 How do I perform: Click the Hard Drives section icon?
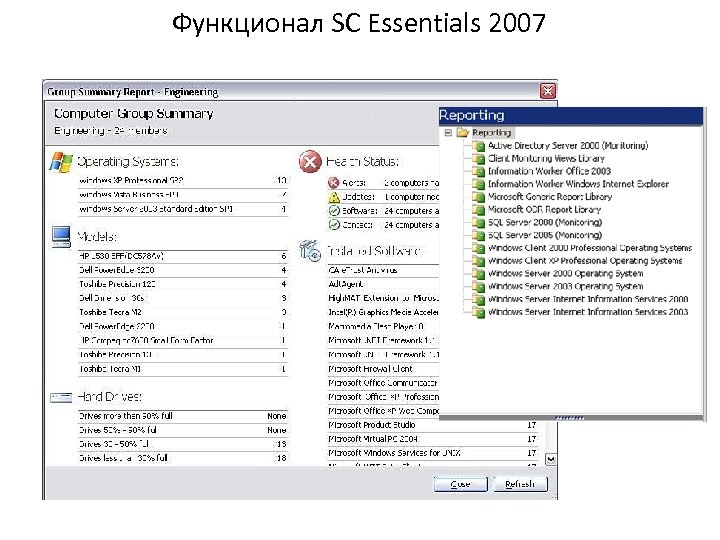point(61,397)
